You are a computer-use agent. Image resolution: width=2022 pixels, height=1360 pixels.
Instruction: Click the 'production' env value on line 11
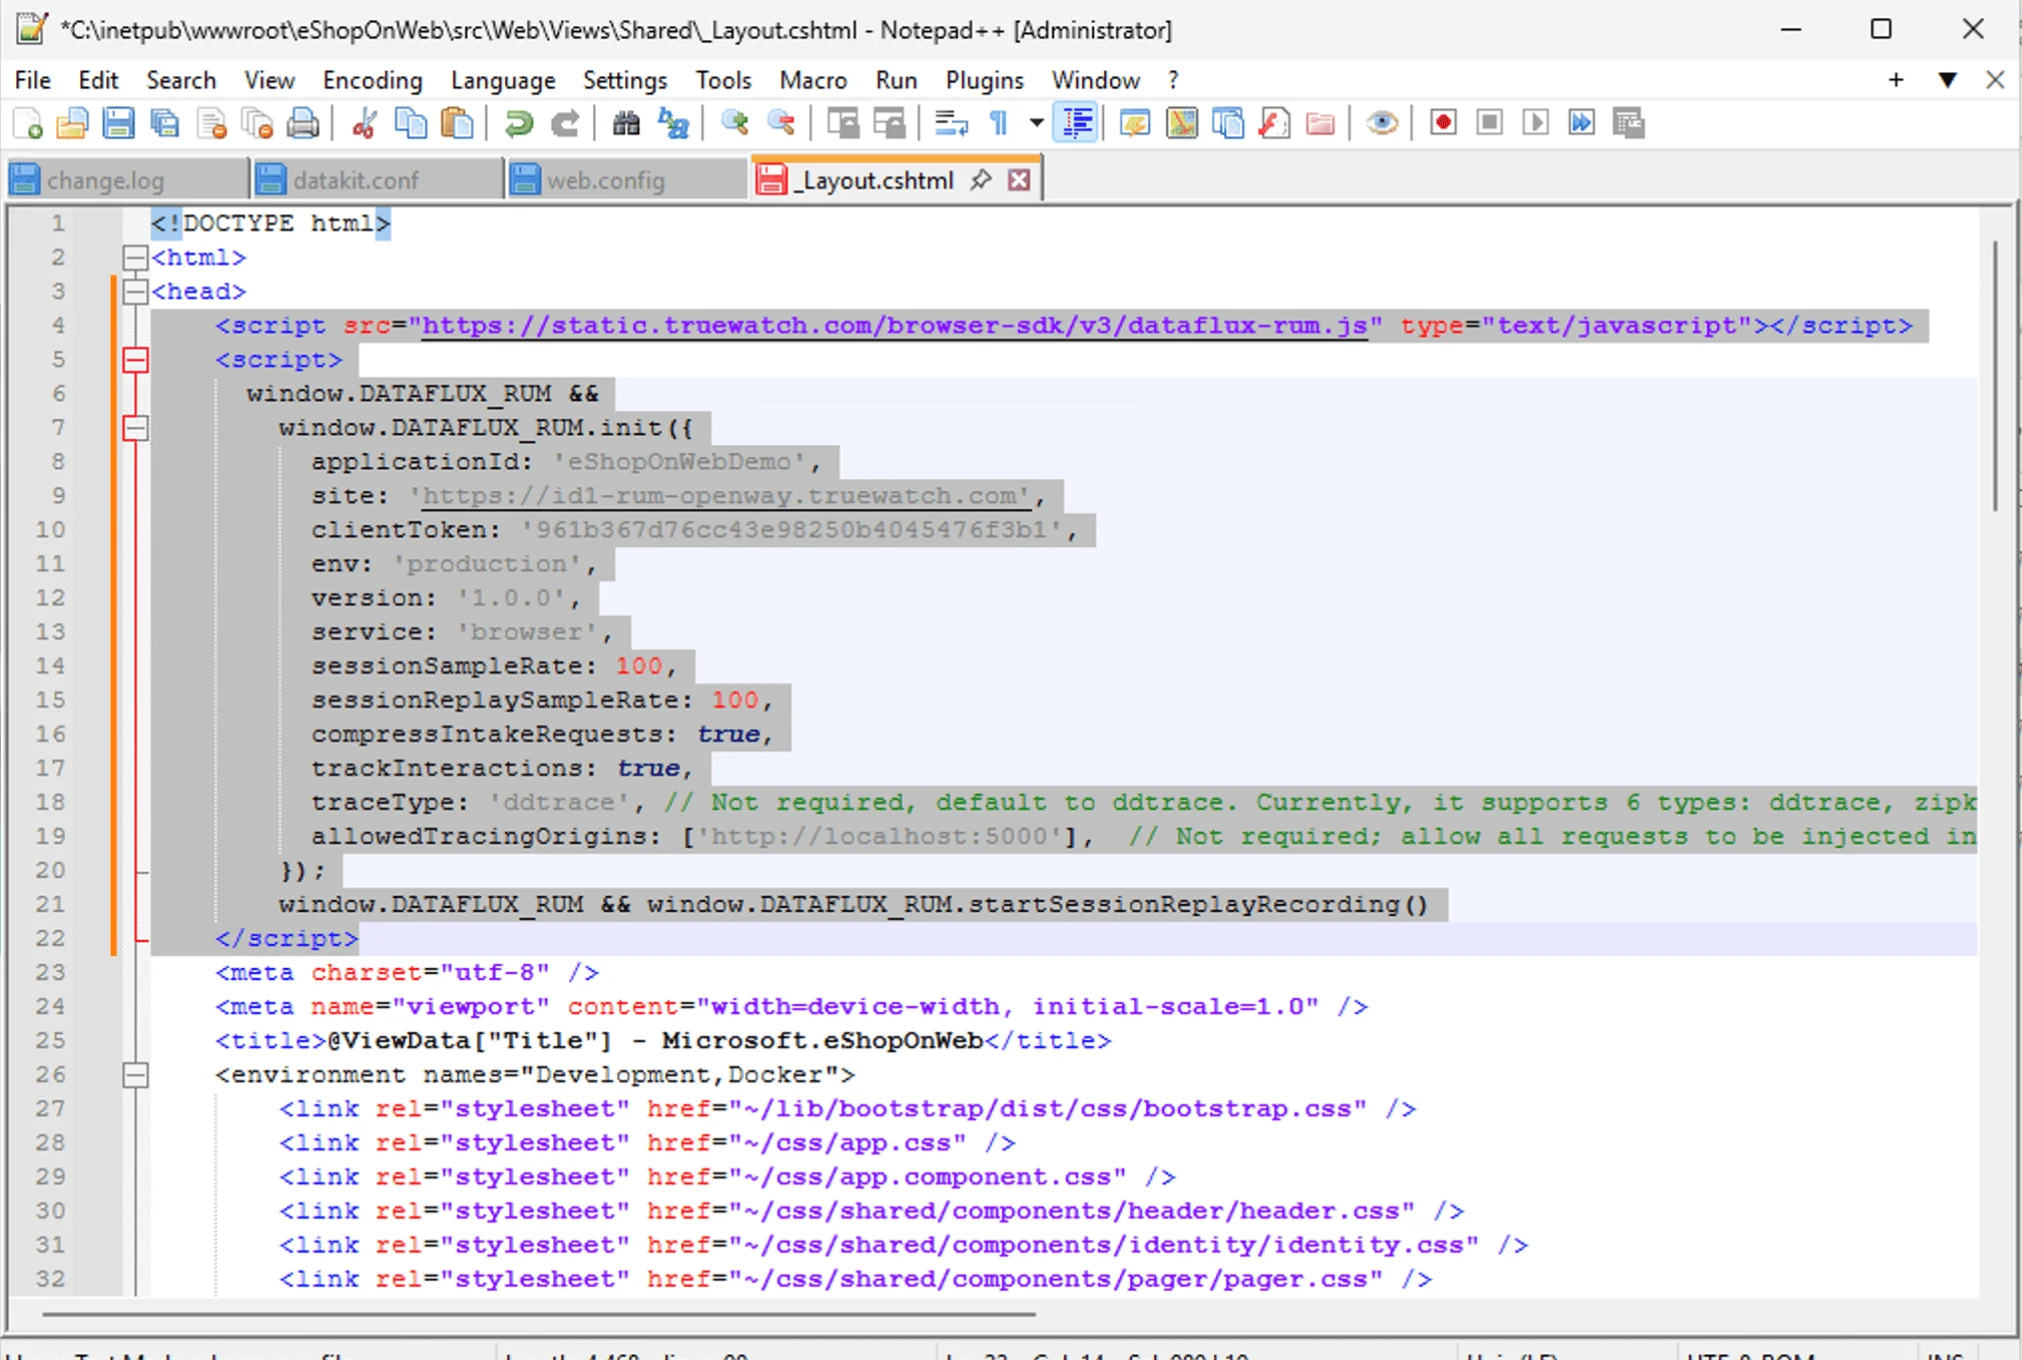486,564
